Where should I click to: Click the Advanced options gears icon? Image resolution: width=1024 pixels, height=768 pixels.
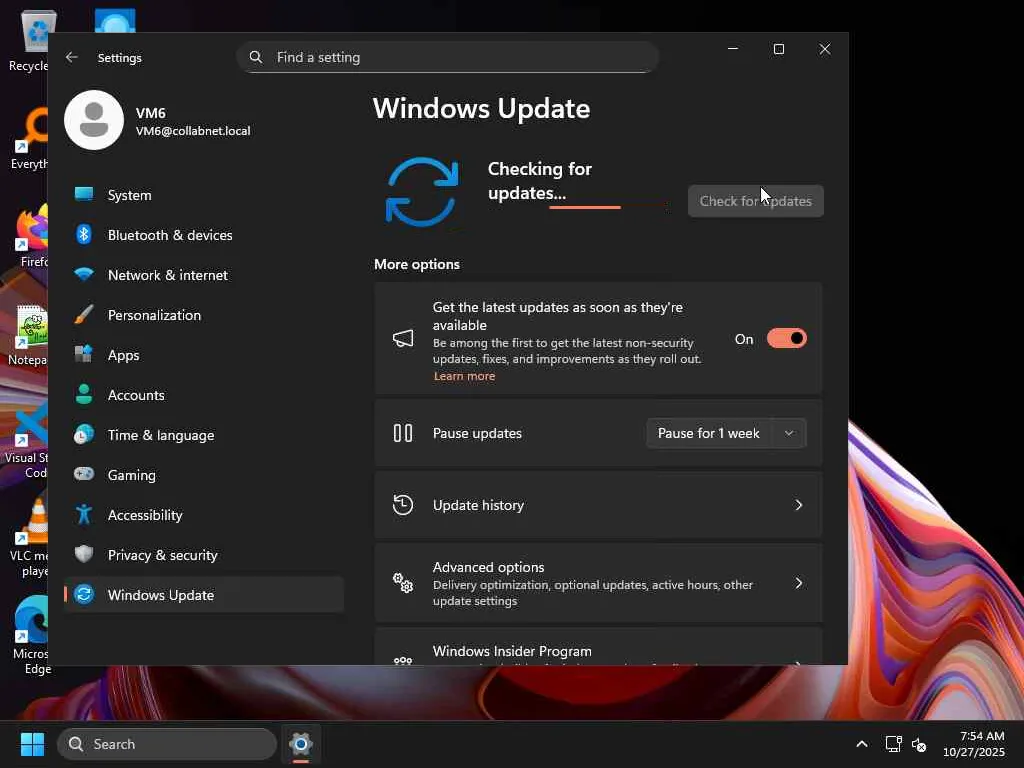403,583
